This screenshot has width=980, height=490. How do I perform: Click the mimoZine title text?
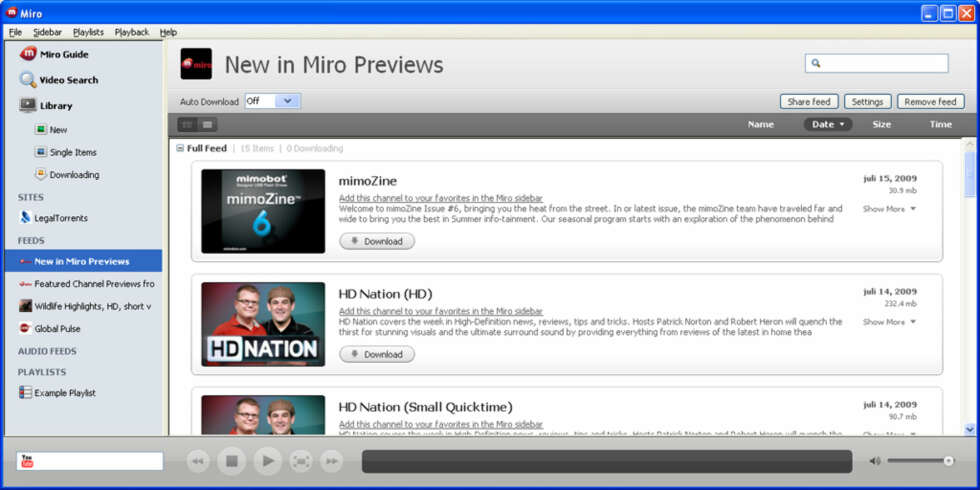tap(368, 181)
